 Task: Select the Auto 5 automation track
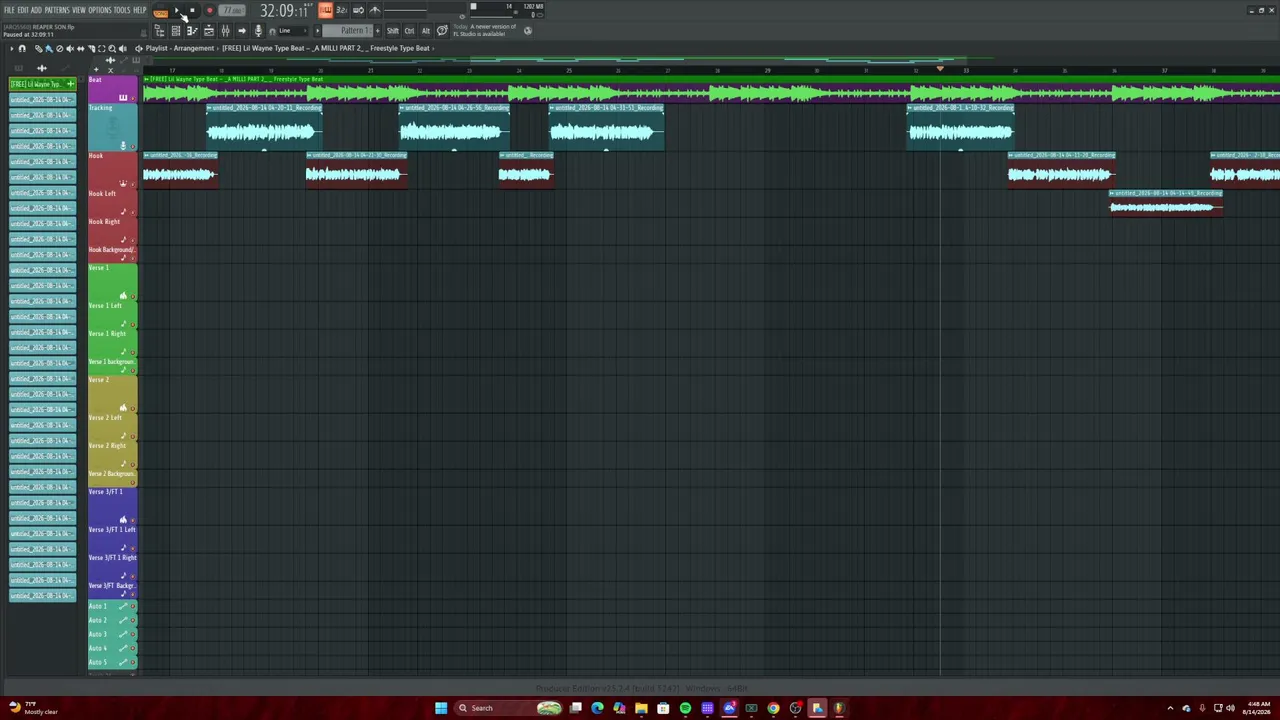(112, 662)
